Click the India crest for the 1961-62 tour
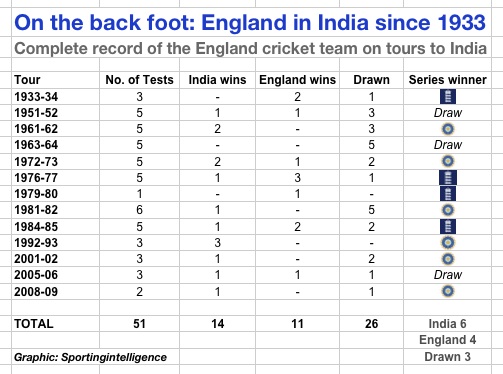Screen dimensions: 503x374 448,129
